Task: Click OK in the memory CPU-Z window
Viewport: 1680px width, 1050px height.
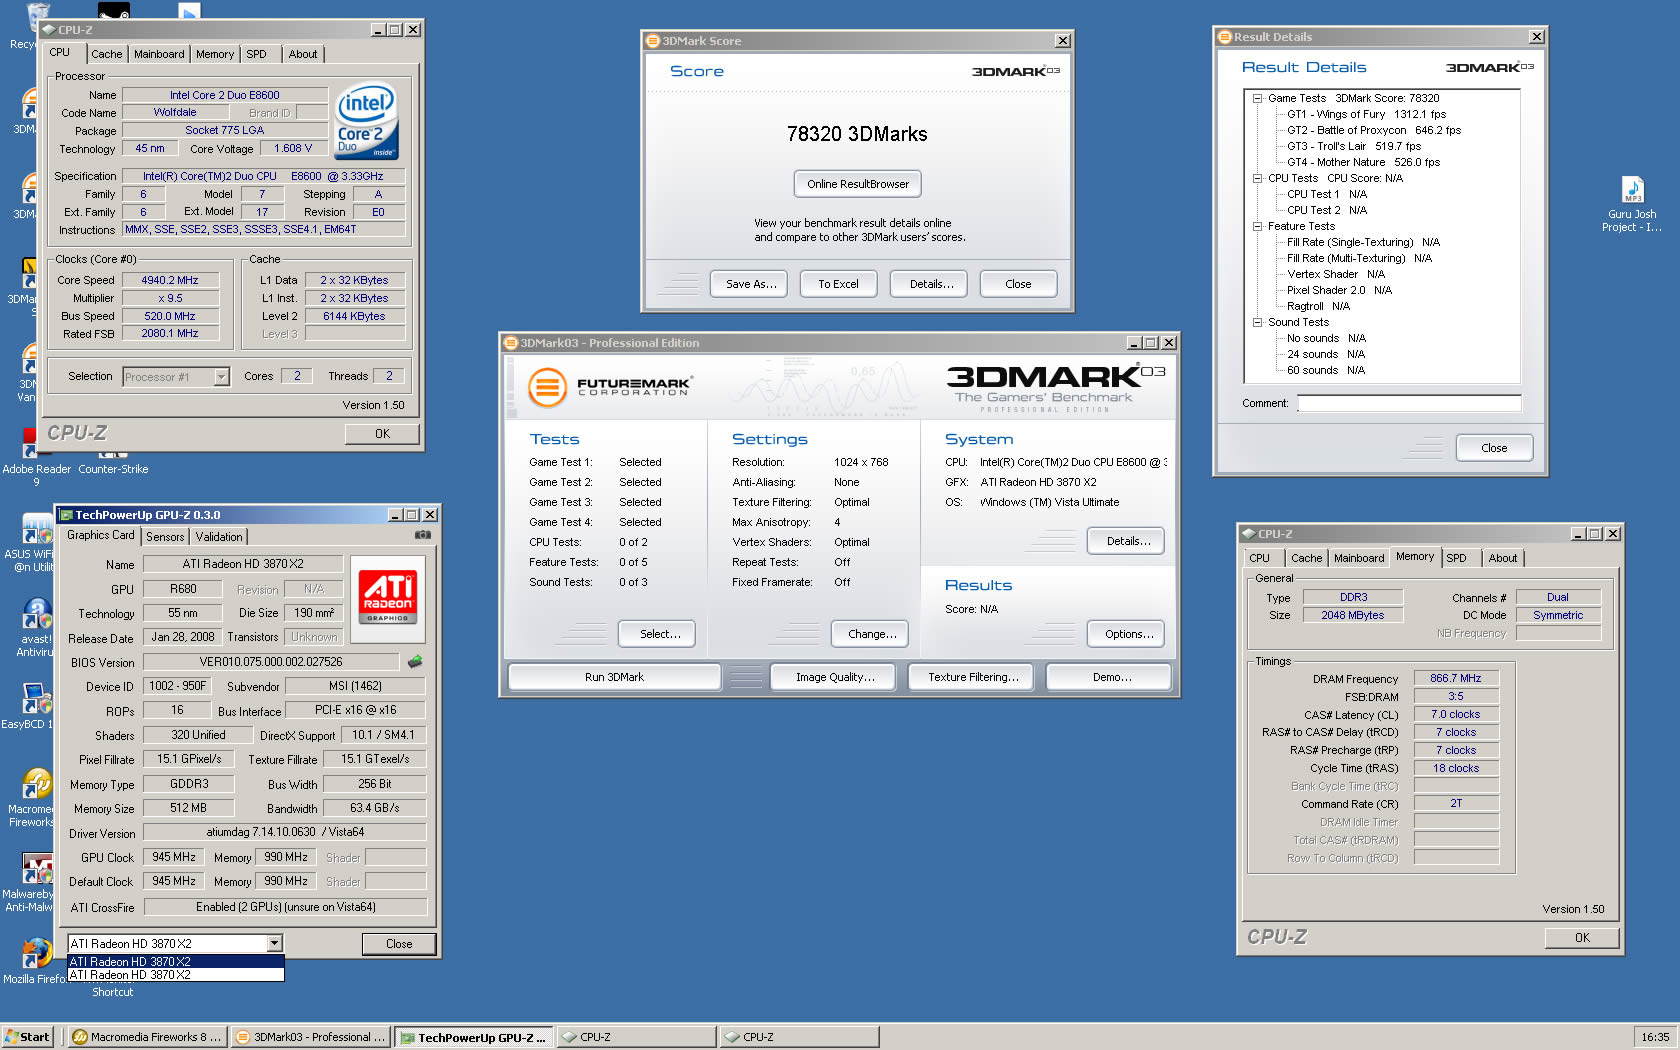Action: tap(1581, 938)
